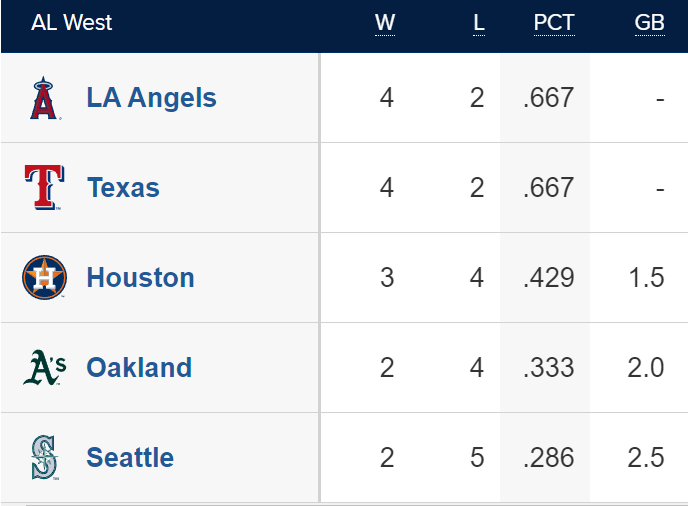Click the Houston Astros star logo

[x=44, y=277]
